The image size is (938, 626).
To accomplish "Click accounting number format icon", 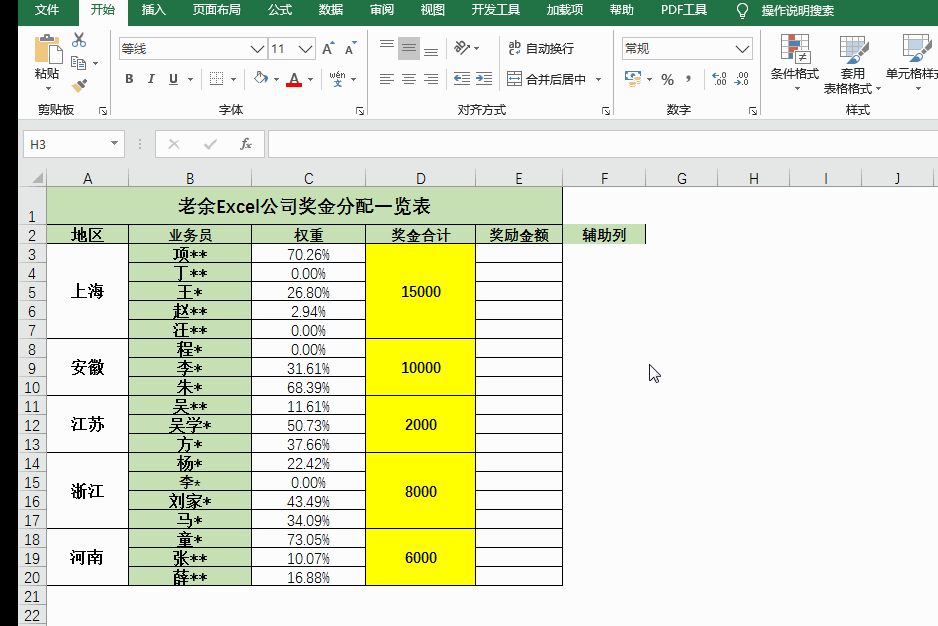I will (633, 79).
